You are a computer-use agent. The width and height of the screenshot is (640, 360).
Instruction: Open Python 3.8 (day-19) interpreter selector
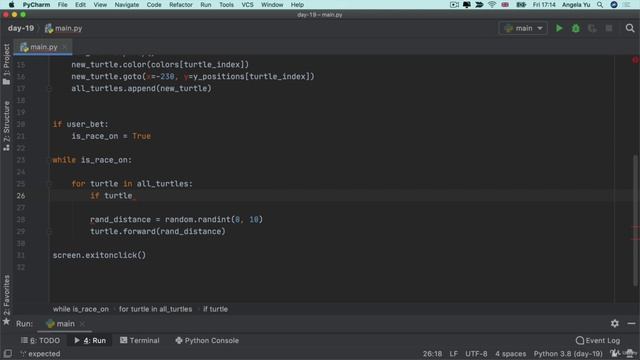568,353
